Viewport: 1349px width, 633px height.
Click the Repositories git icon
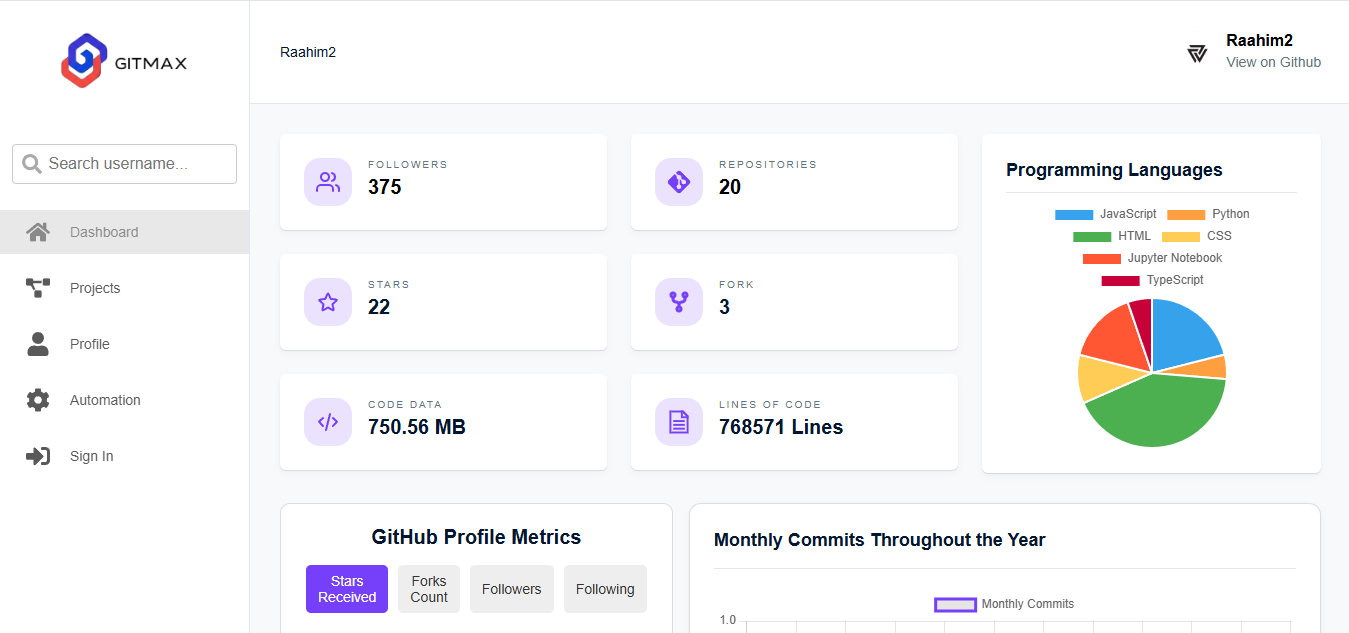coord(679,182)
